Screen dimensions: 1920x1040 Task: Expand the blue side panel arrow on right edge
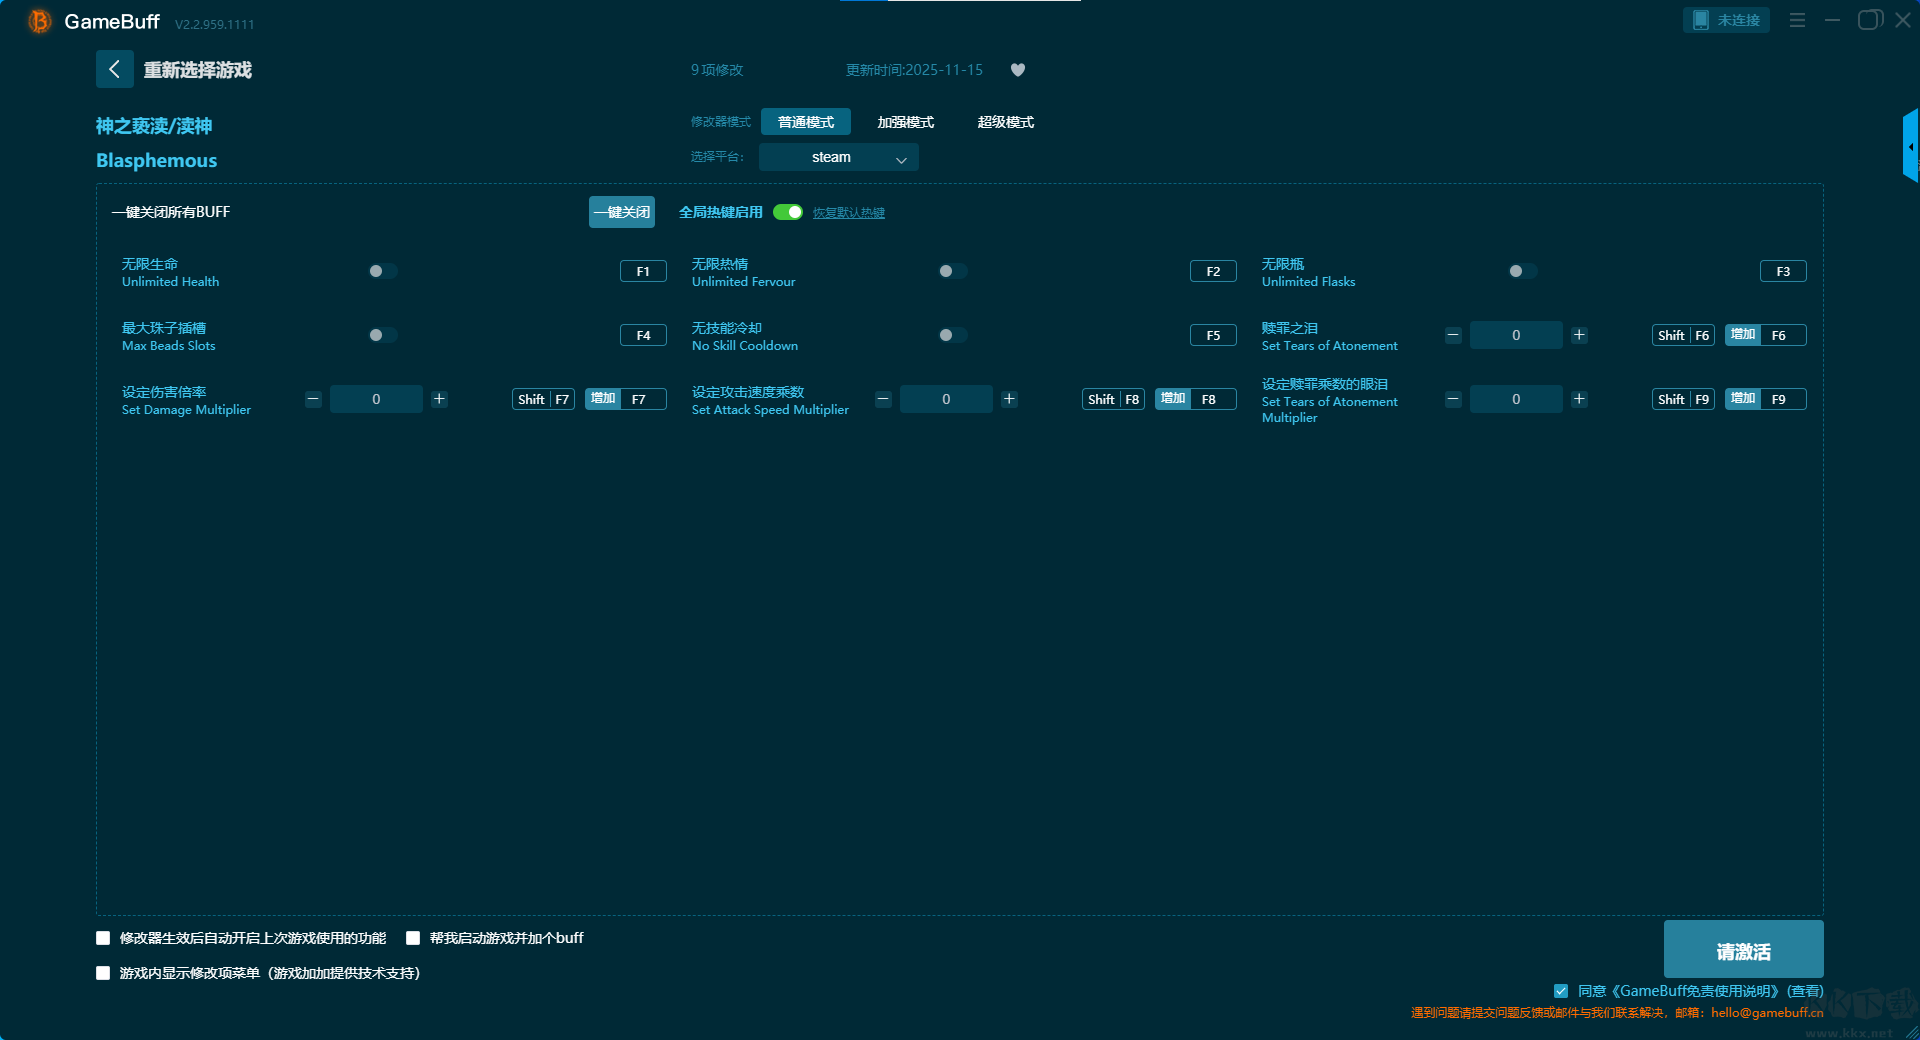(x=1910, y=147)
